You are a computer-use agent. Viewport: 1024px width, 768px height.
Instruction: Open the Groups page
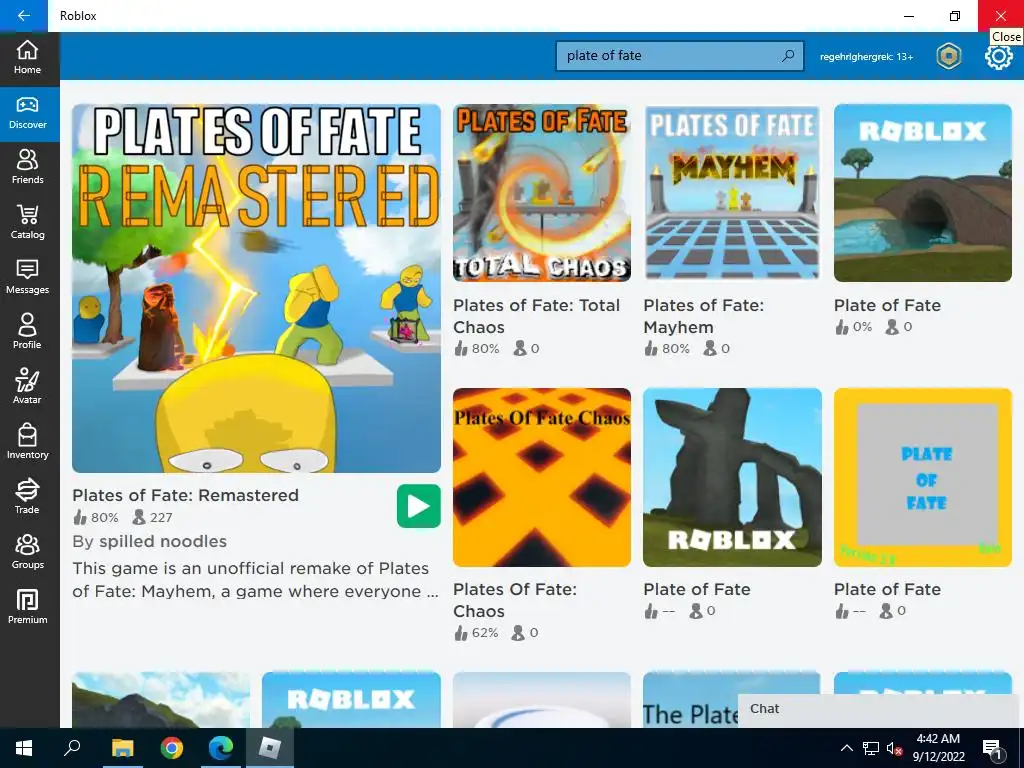[27, 552]
